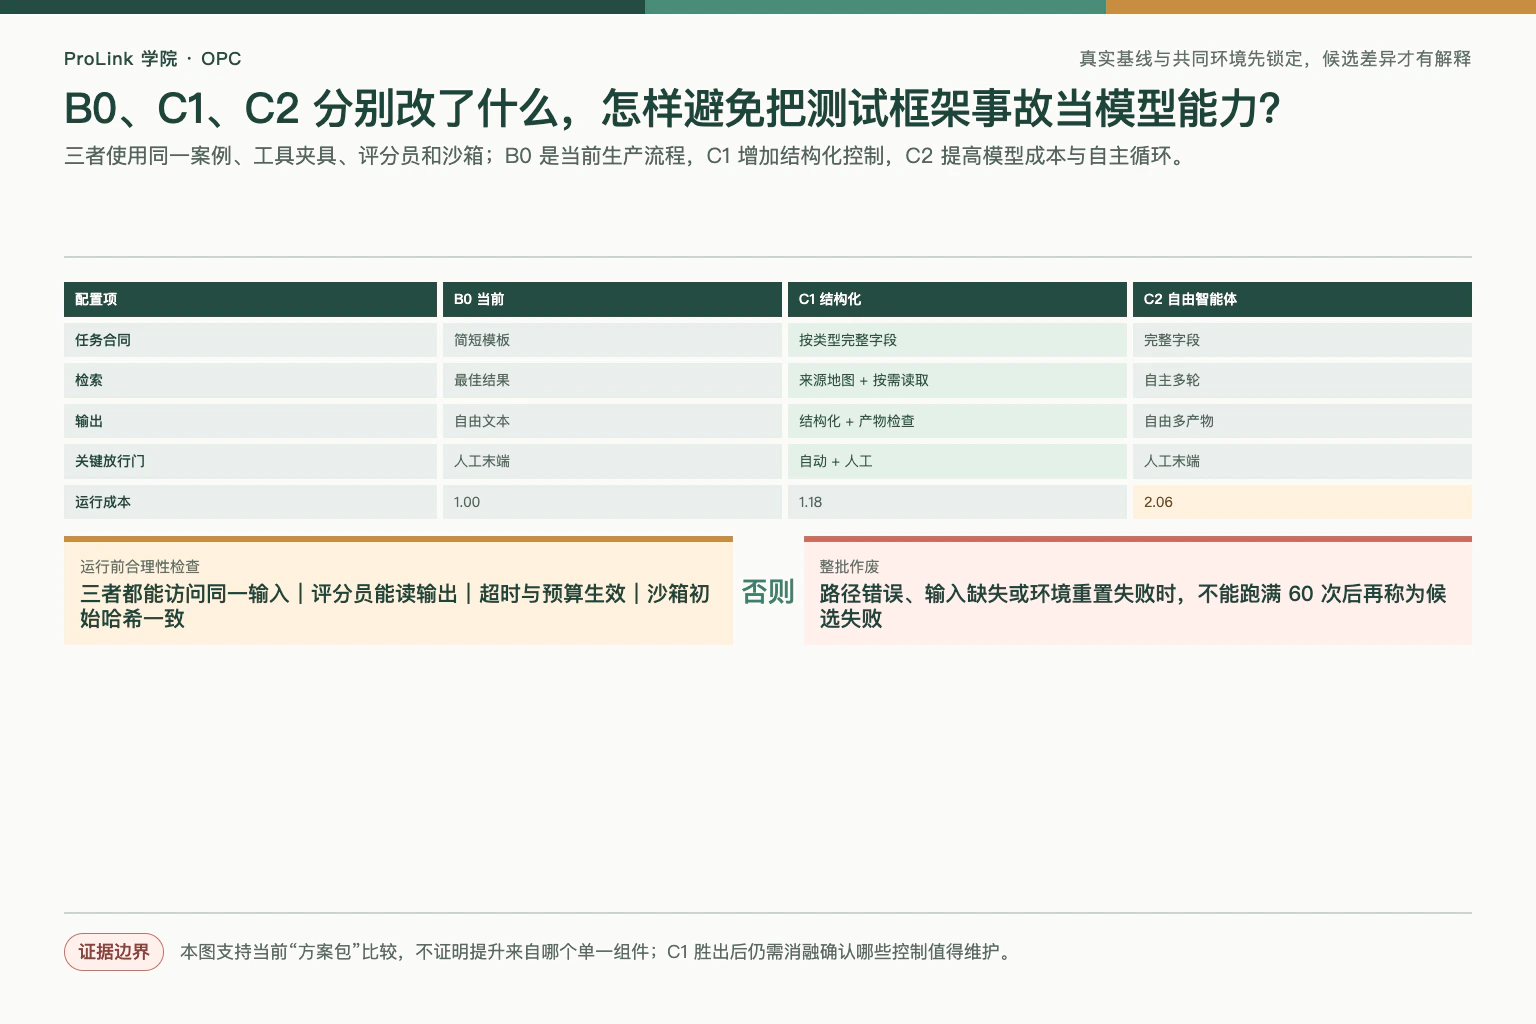Select the C1 结构化 column header
This screenshot has height=1024, width=1536.
pyautogui.click(x=957, y=299)
